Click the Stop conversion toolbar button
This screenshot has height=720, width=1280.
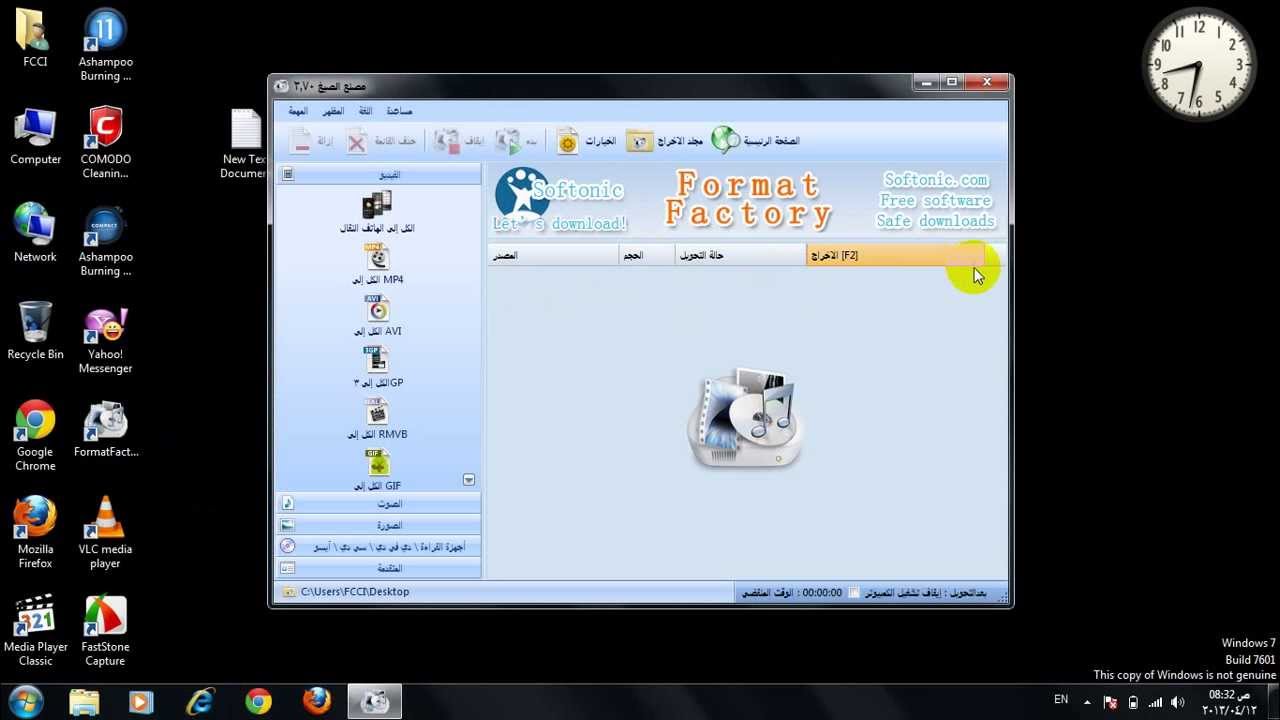point(460,141)
